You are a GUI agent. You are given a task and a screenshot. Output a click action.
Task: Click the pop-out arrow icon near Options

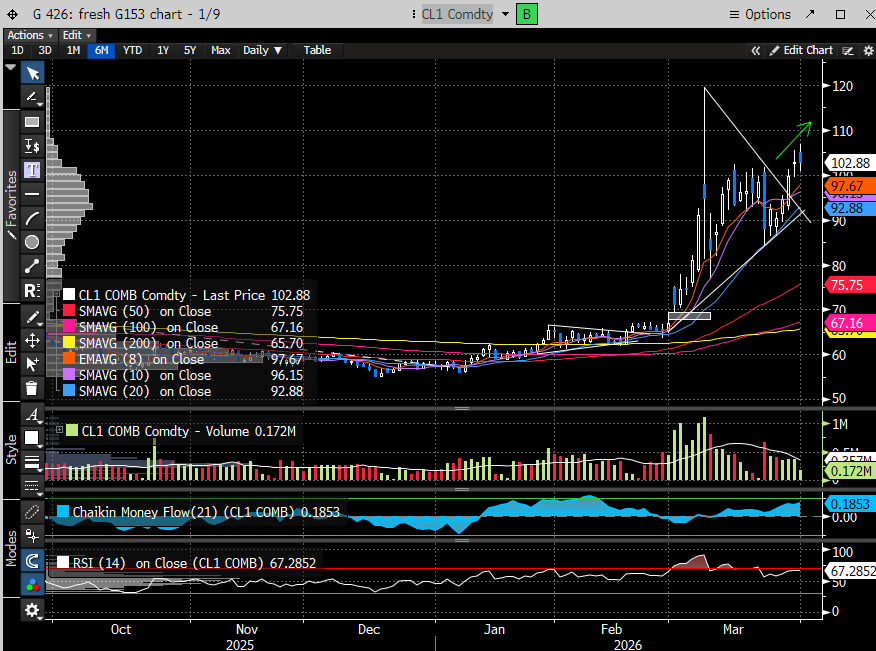[x=810, y=14]
